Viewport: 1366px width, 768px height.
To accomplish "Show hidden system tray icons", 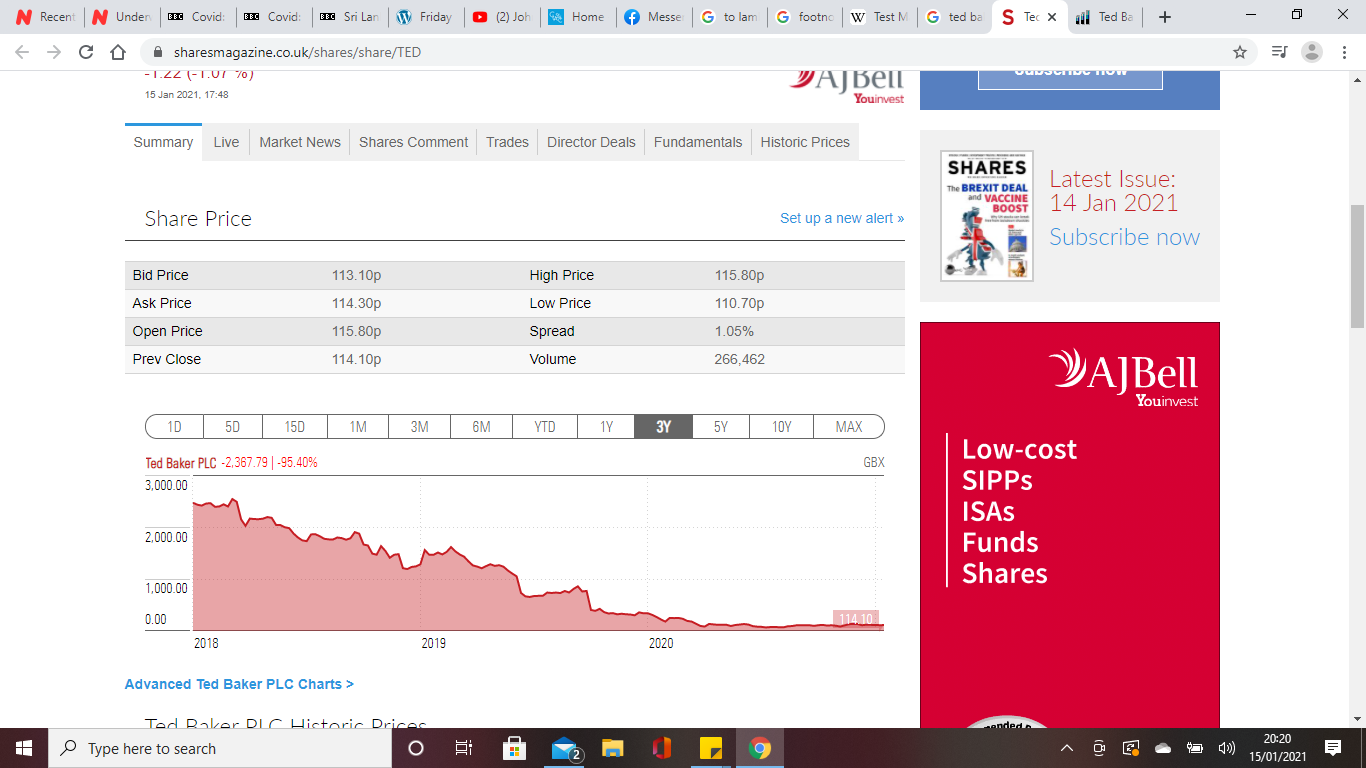I will pos(1067,748).
